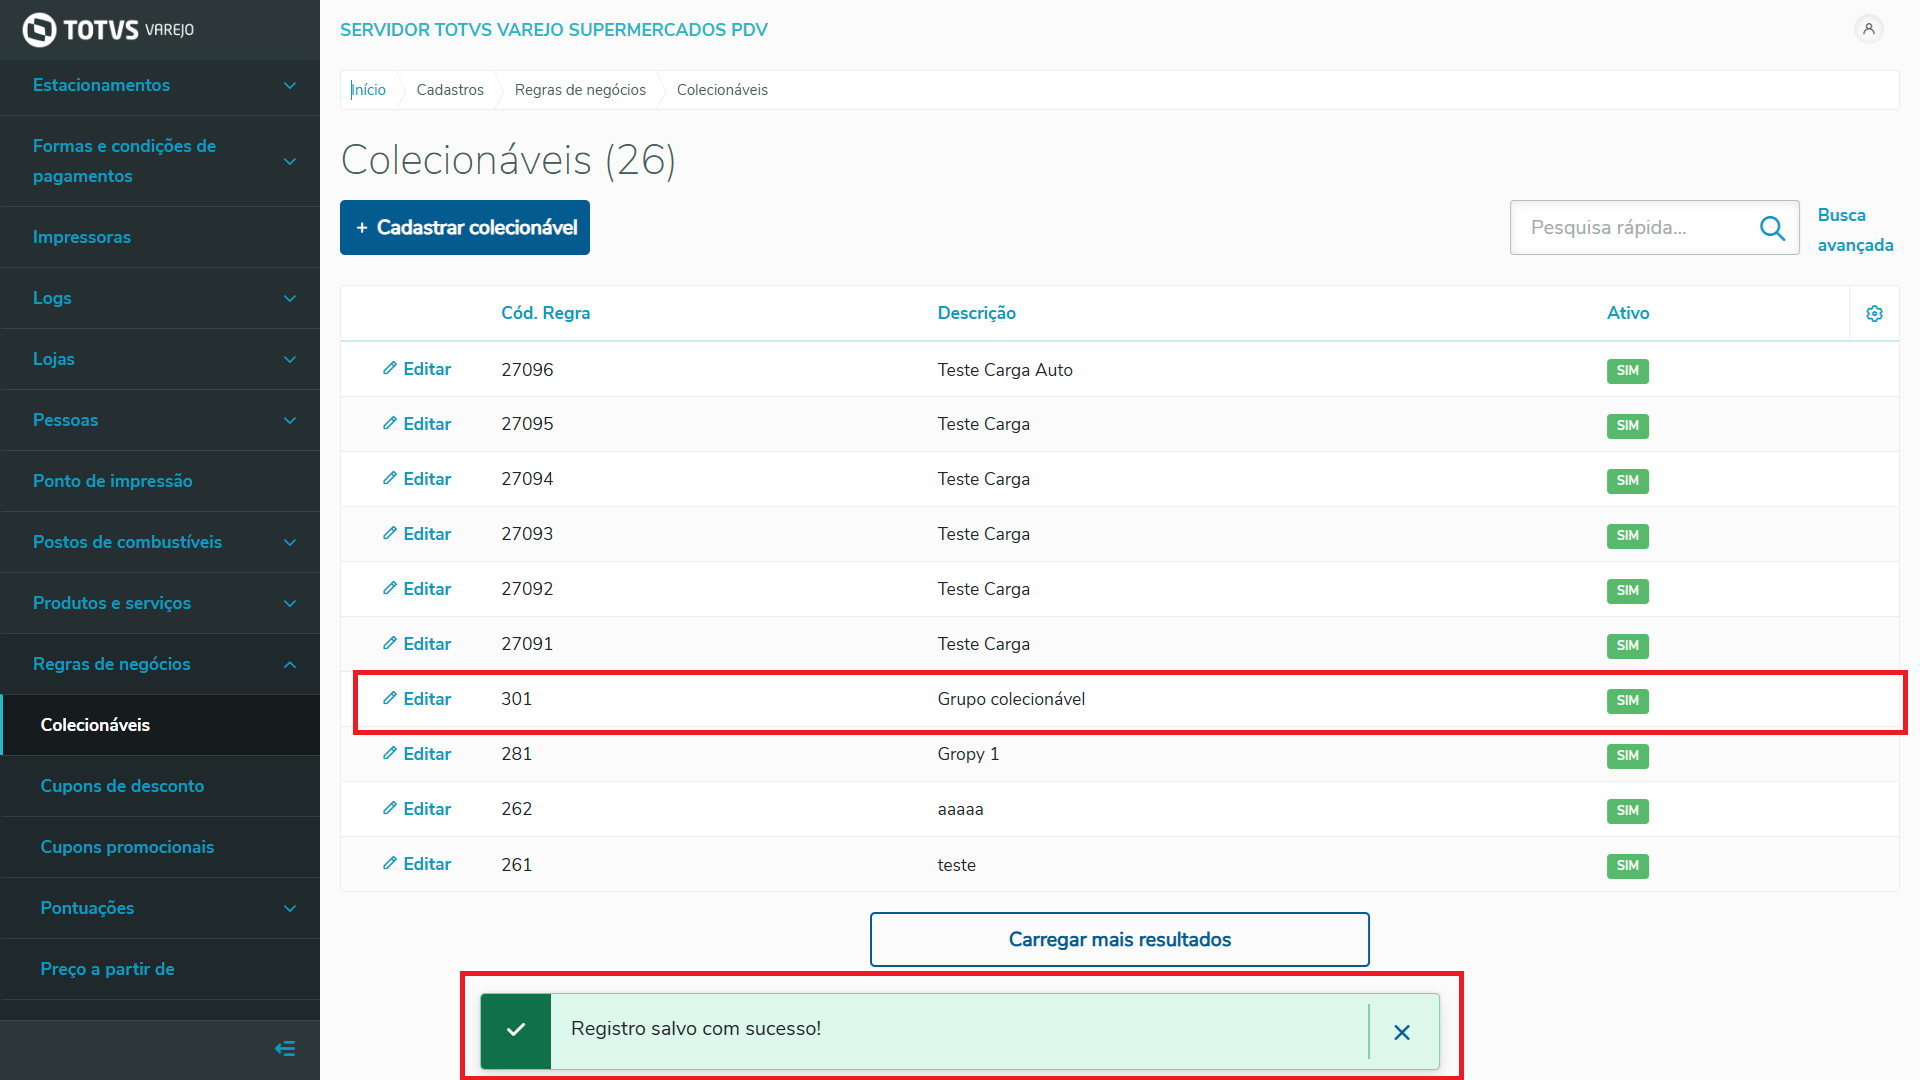Collapse sidebar using the bottom arrow icon
Viewport: 1920px width, 1080px height.
point(285,1049)
